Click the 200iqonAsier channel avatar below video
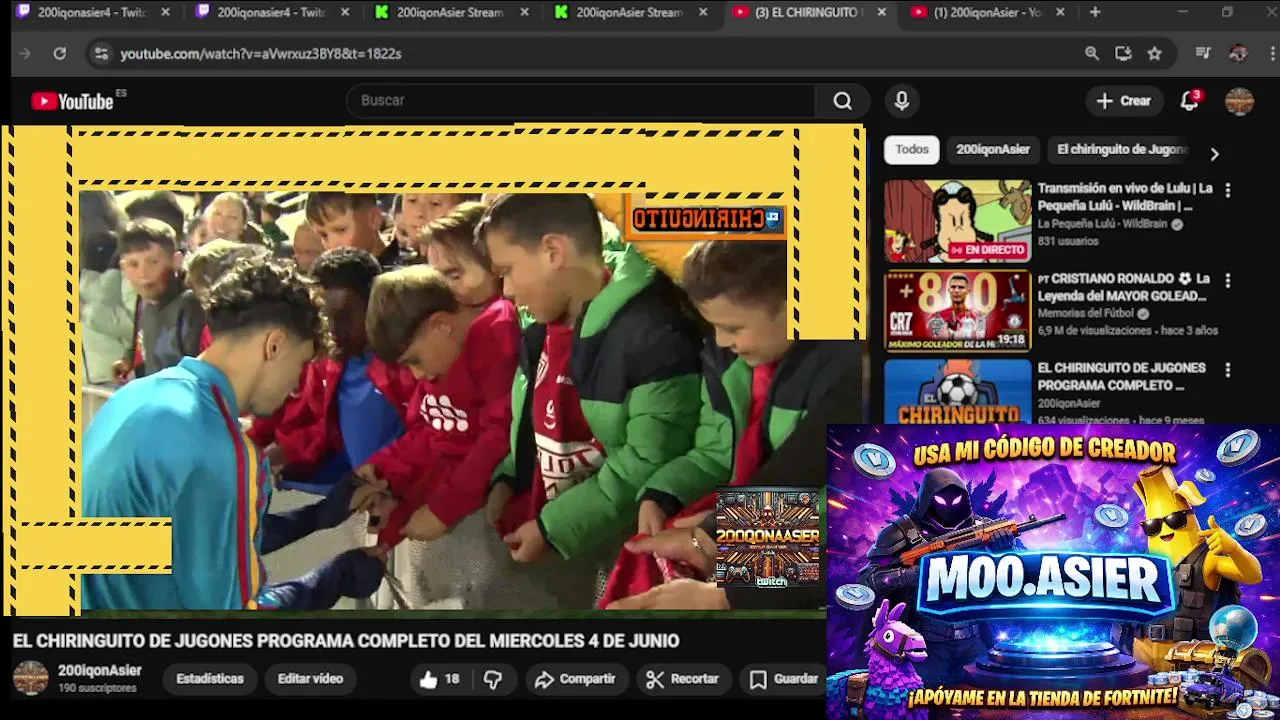 pyautogui.click(x=30, y=678)
